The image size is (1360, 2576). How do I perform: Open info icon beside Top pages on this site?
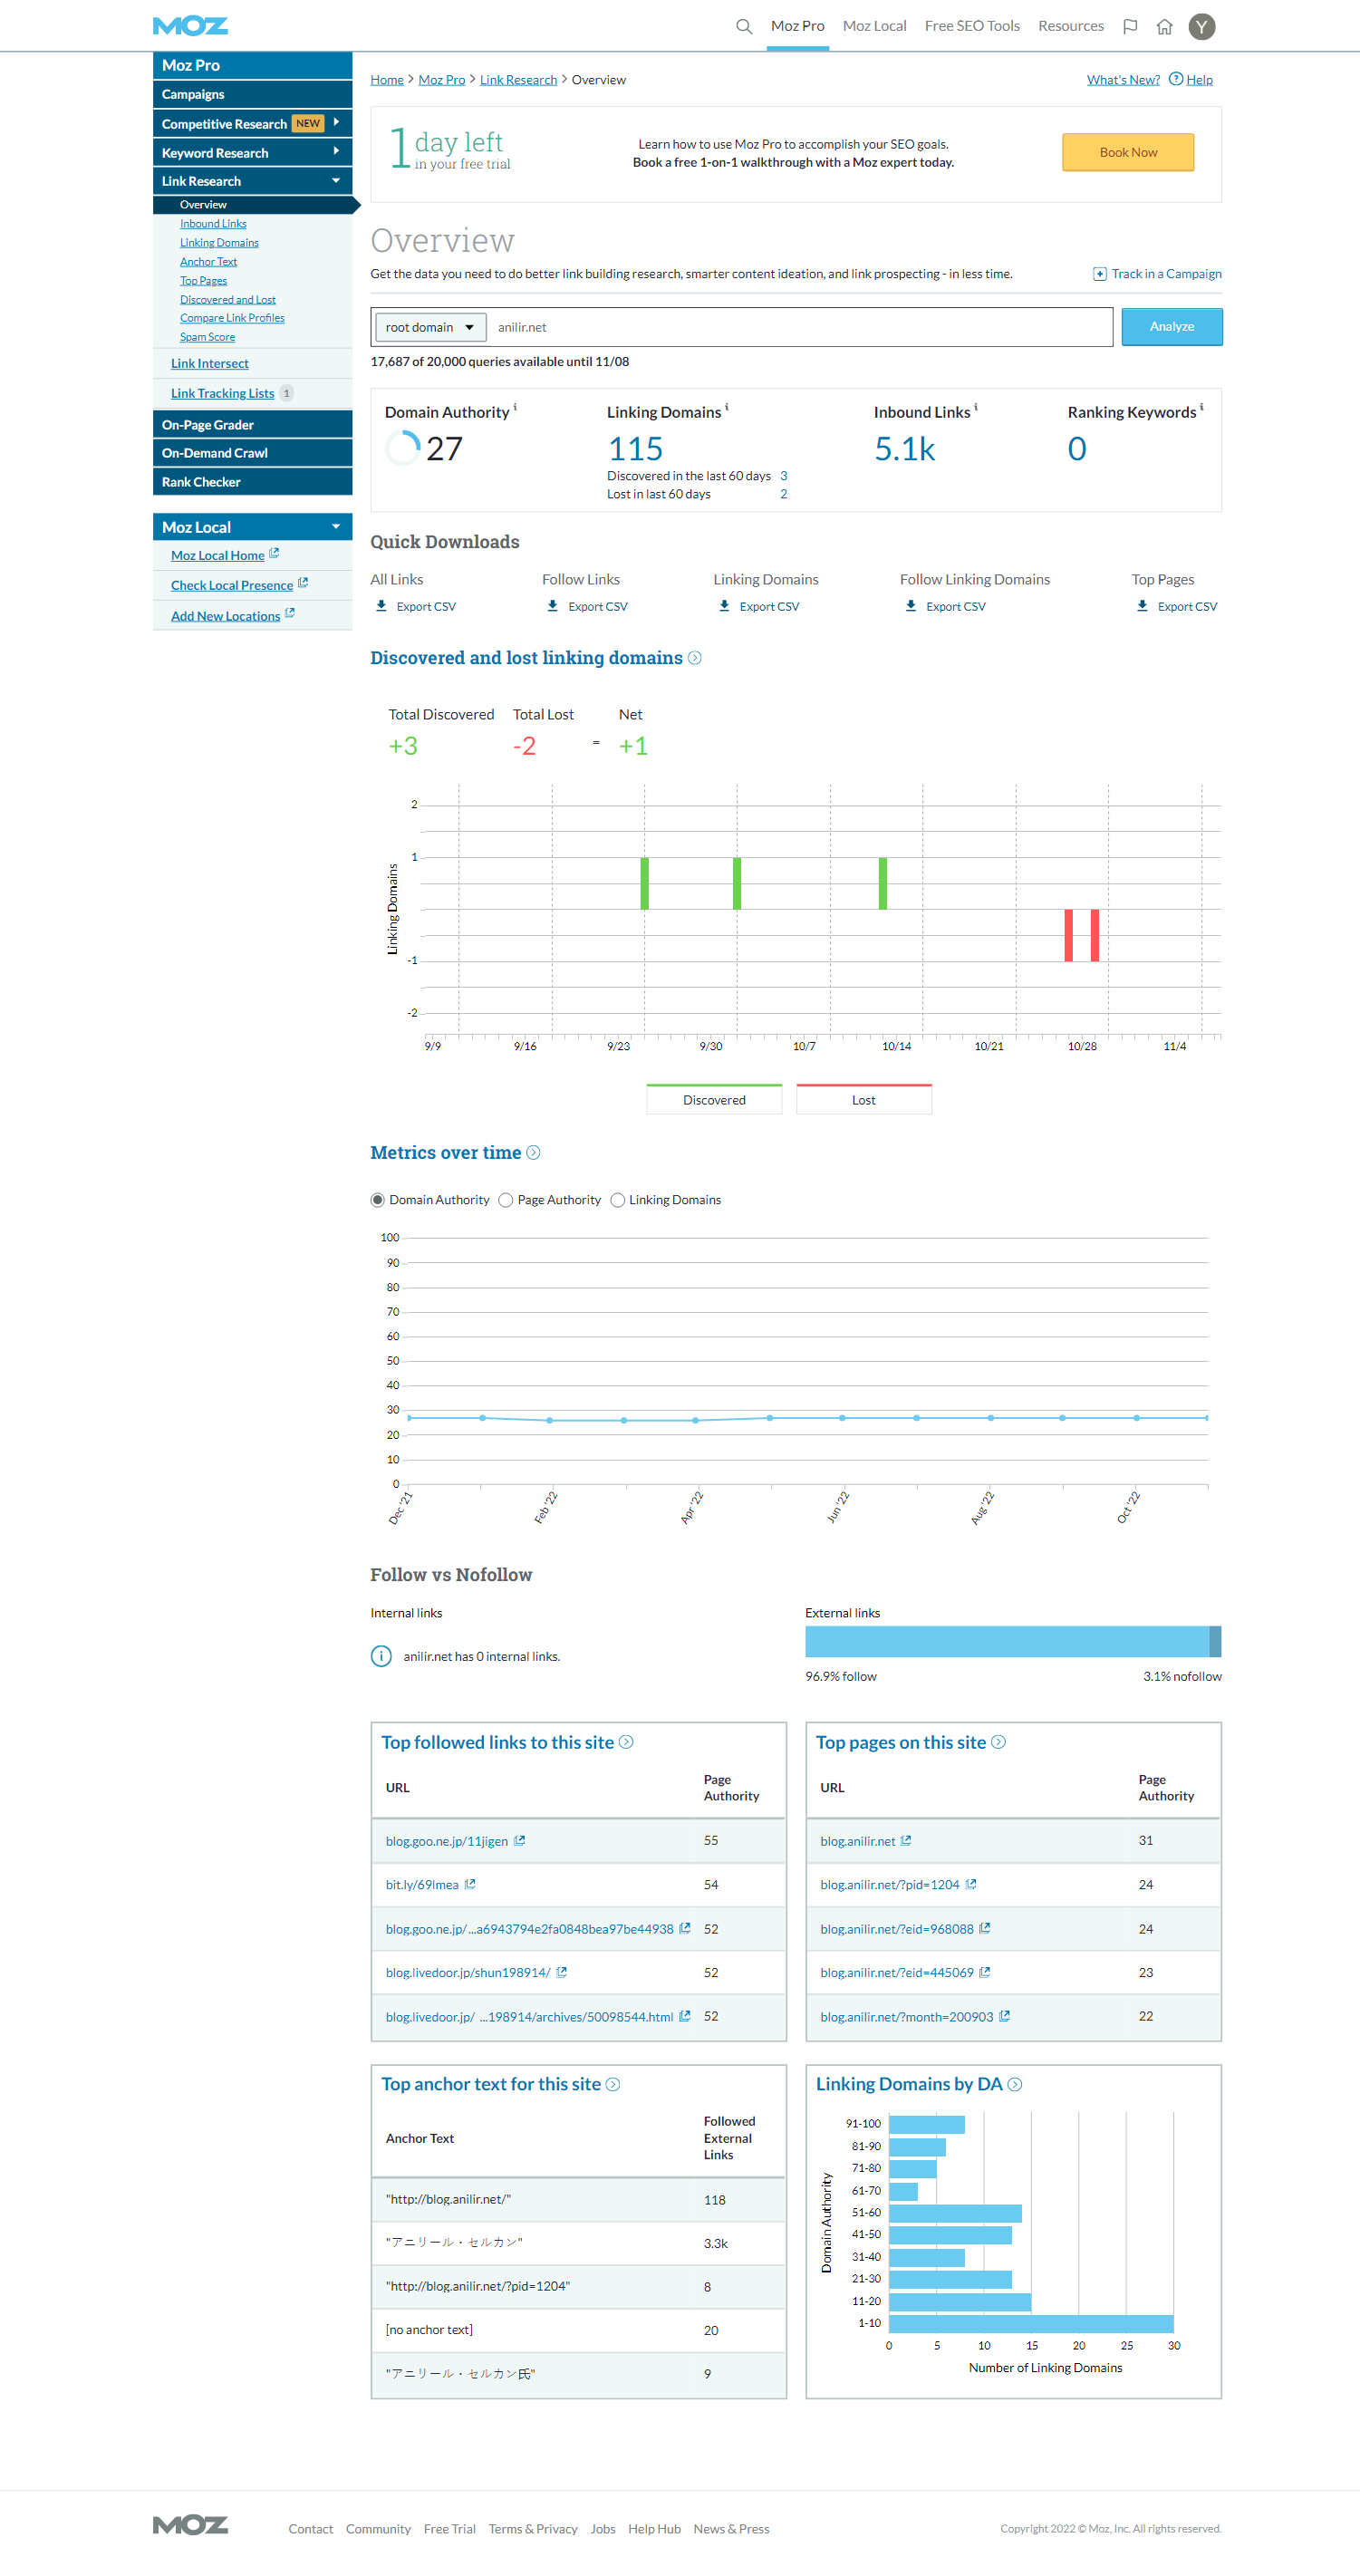(x=998, y=1742)
